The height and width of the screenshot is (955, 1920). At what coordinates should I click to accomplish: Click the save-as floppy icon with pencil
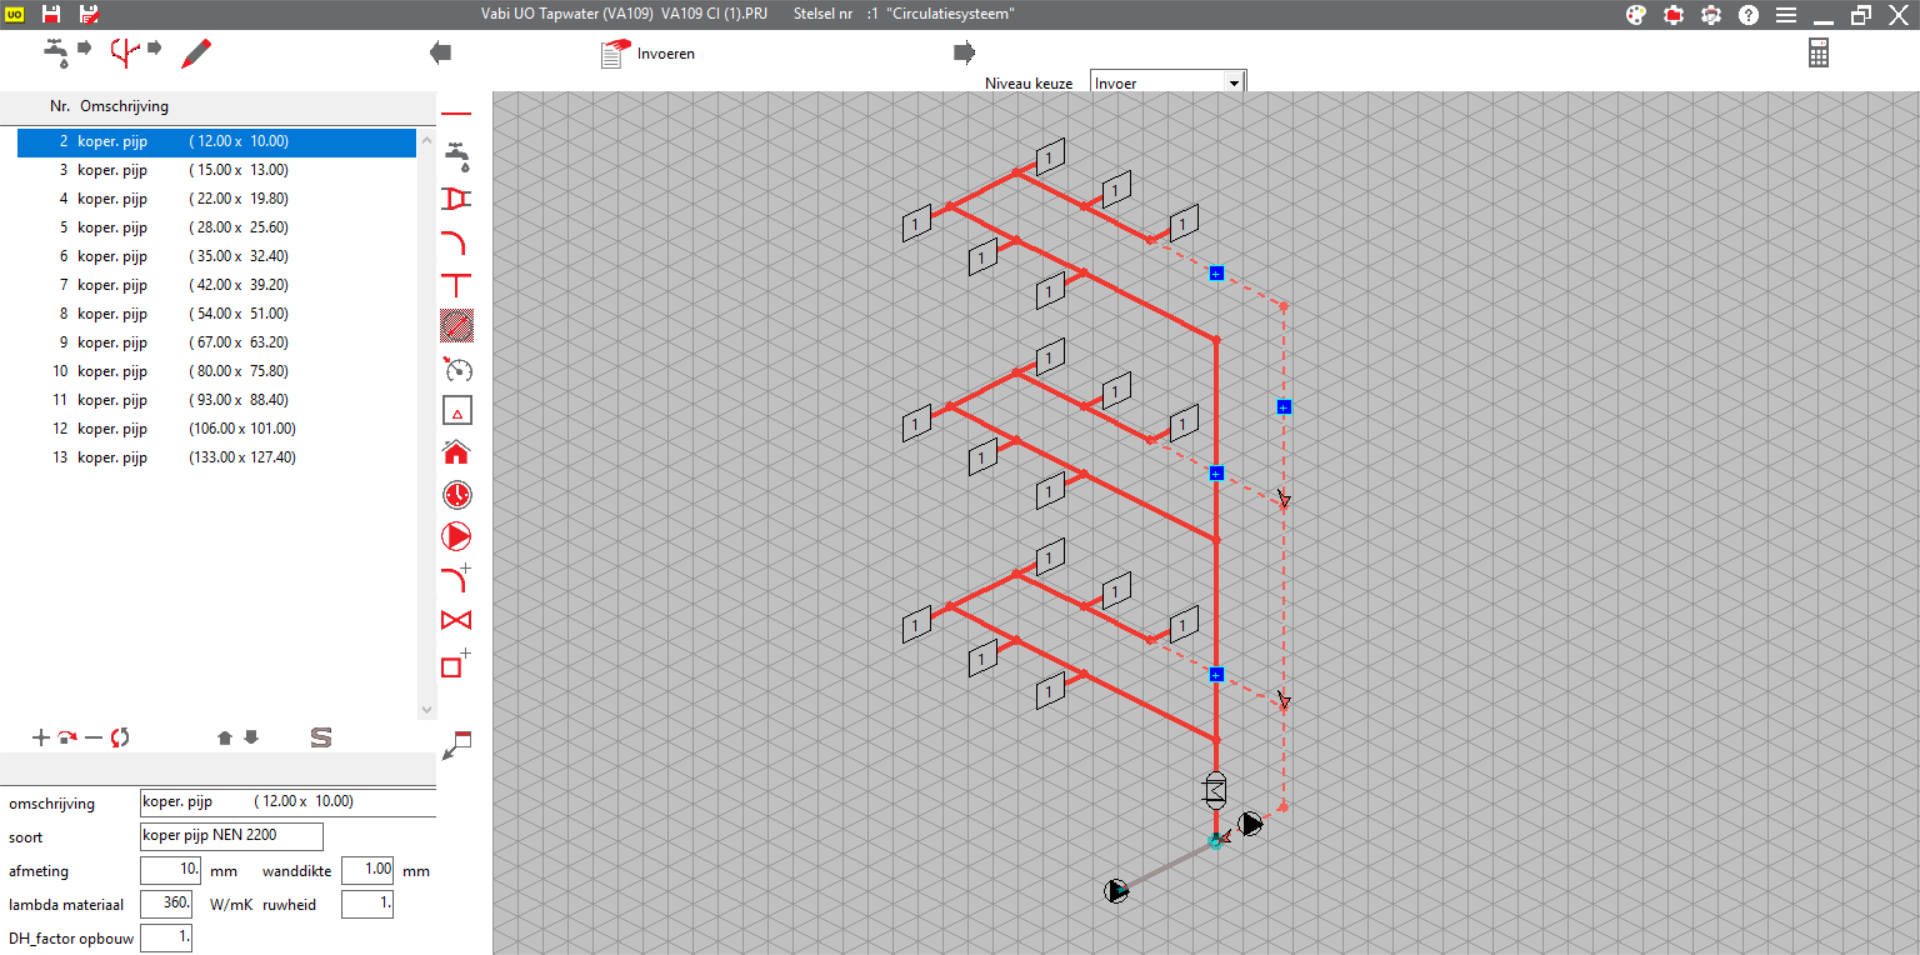[89, 14]
